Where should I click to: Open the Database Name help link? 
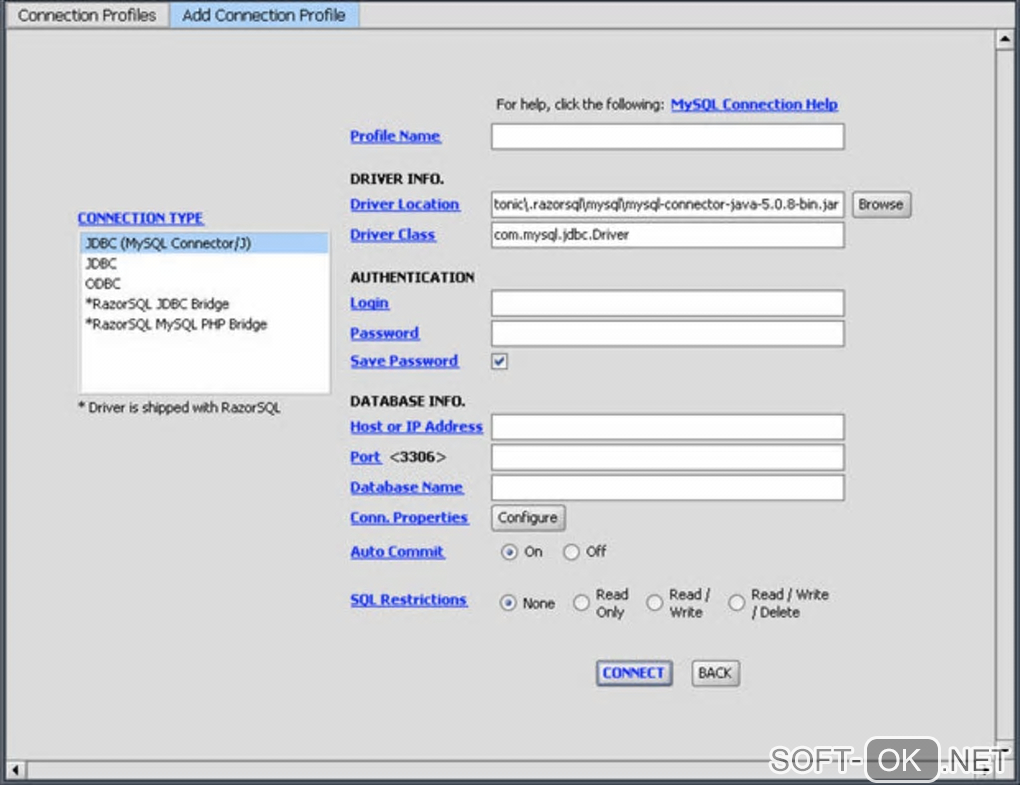407,488
